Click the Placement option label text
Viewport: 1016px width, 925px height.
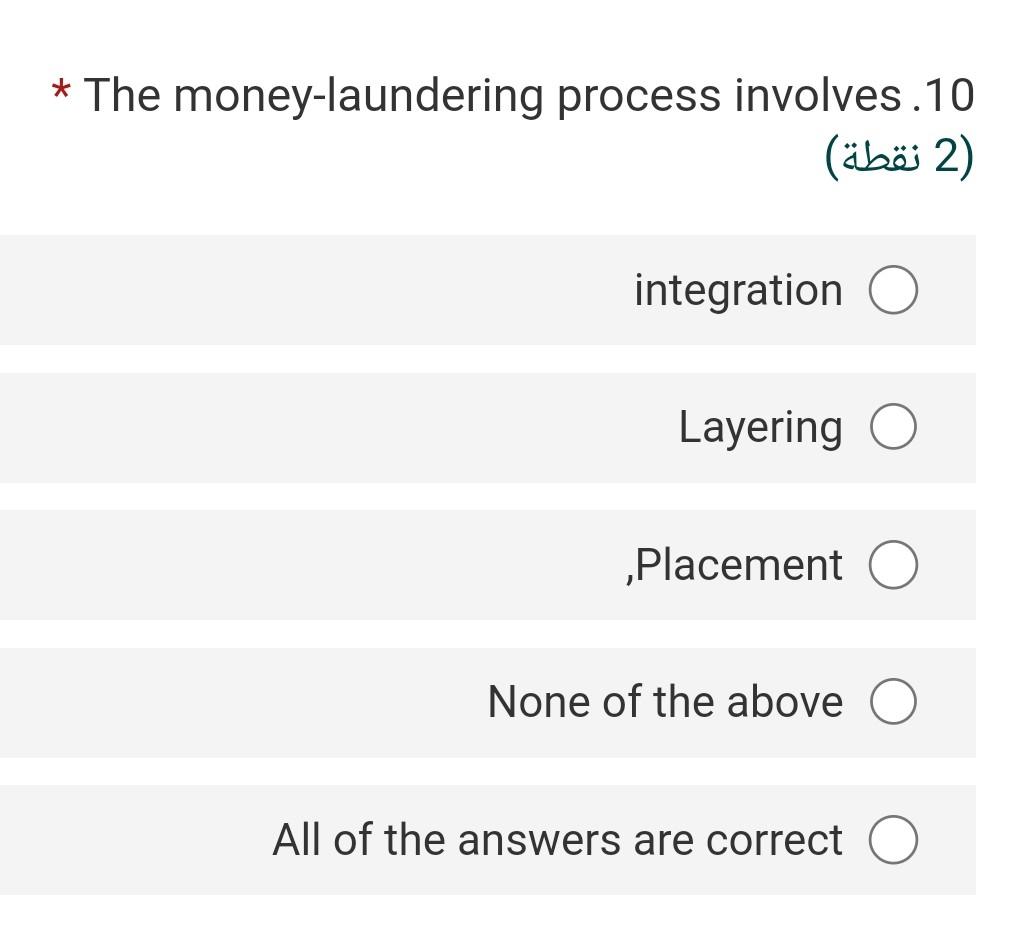coord(742,564)
